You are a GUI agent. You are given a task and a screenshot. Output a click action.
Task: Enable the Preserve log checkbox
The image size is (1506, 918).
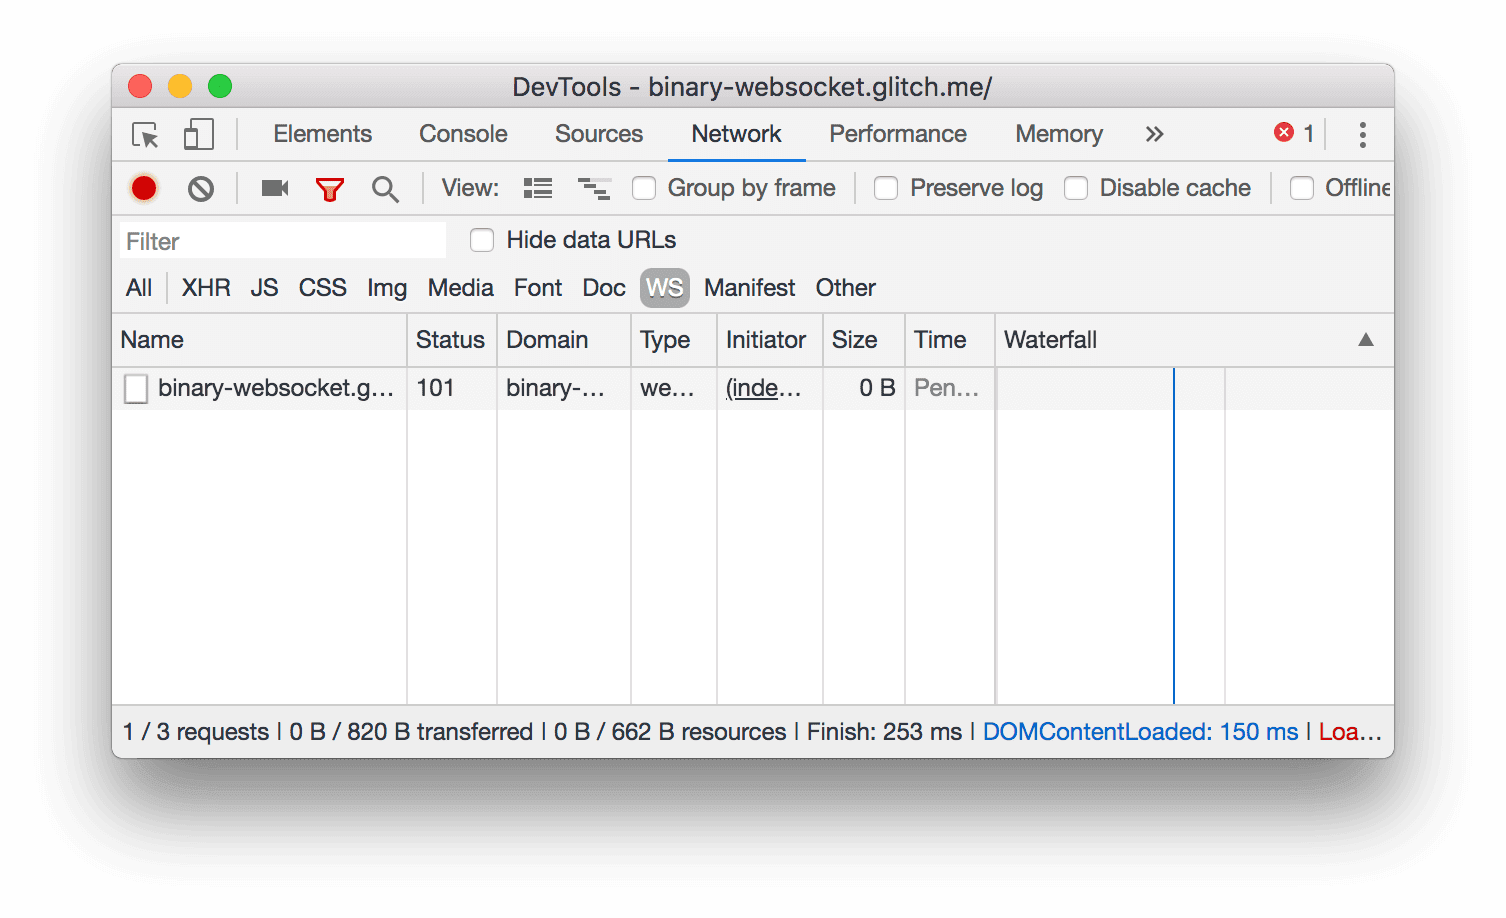(886, 188)
